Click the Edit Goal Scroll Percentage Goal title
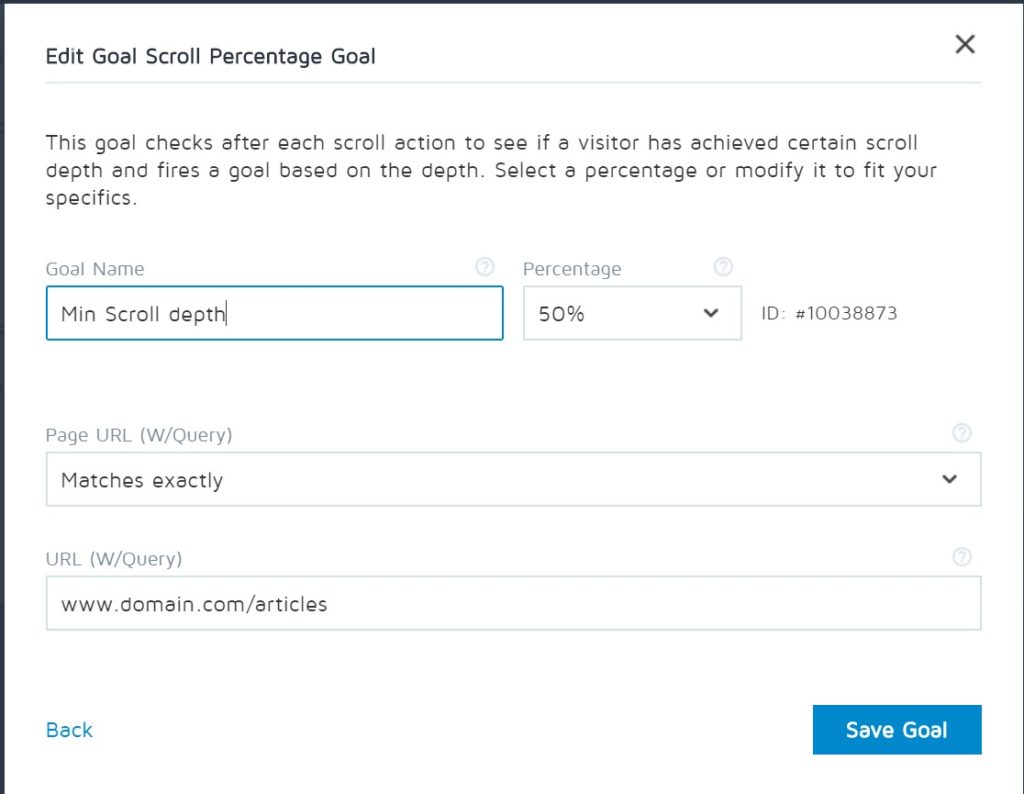The image size is (1024, 794). [211, 56]
